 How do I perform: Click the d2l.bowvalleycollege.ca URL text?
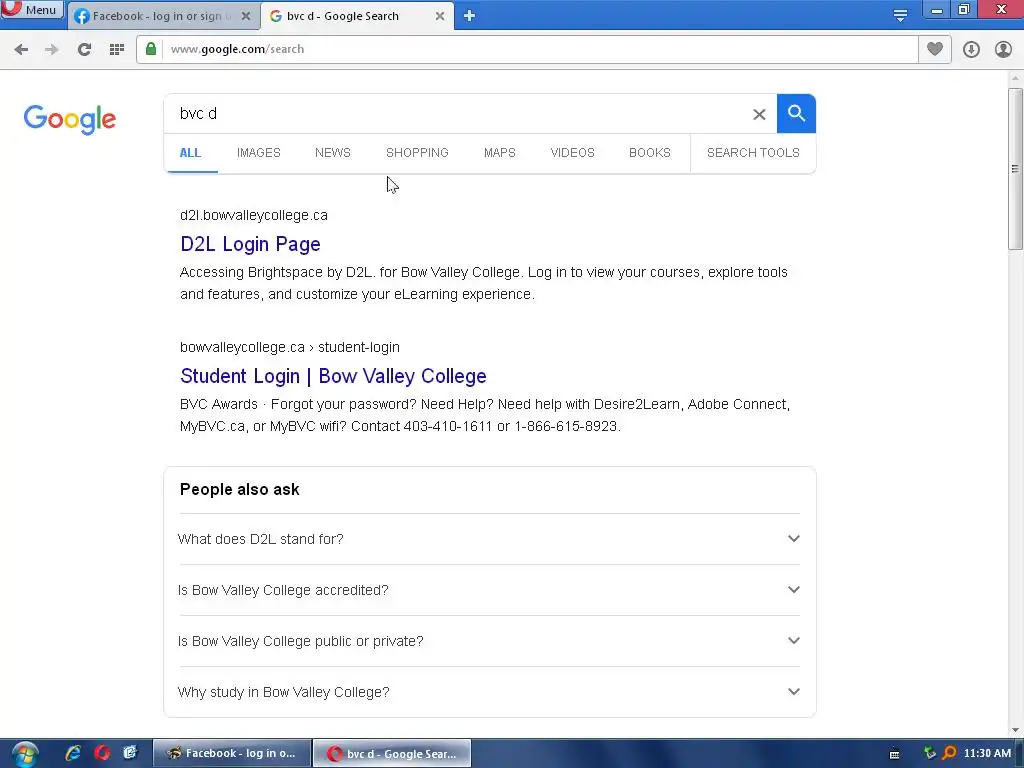coord(253,216)
